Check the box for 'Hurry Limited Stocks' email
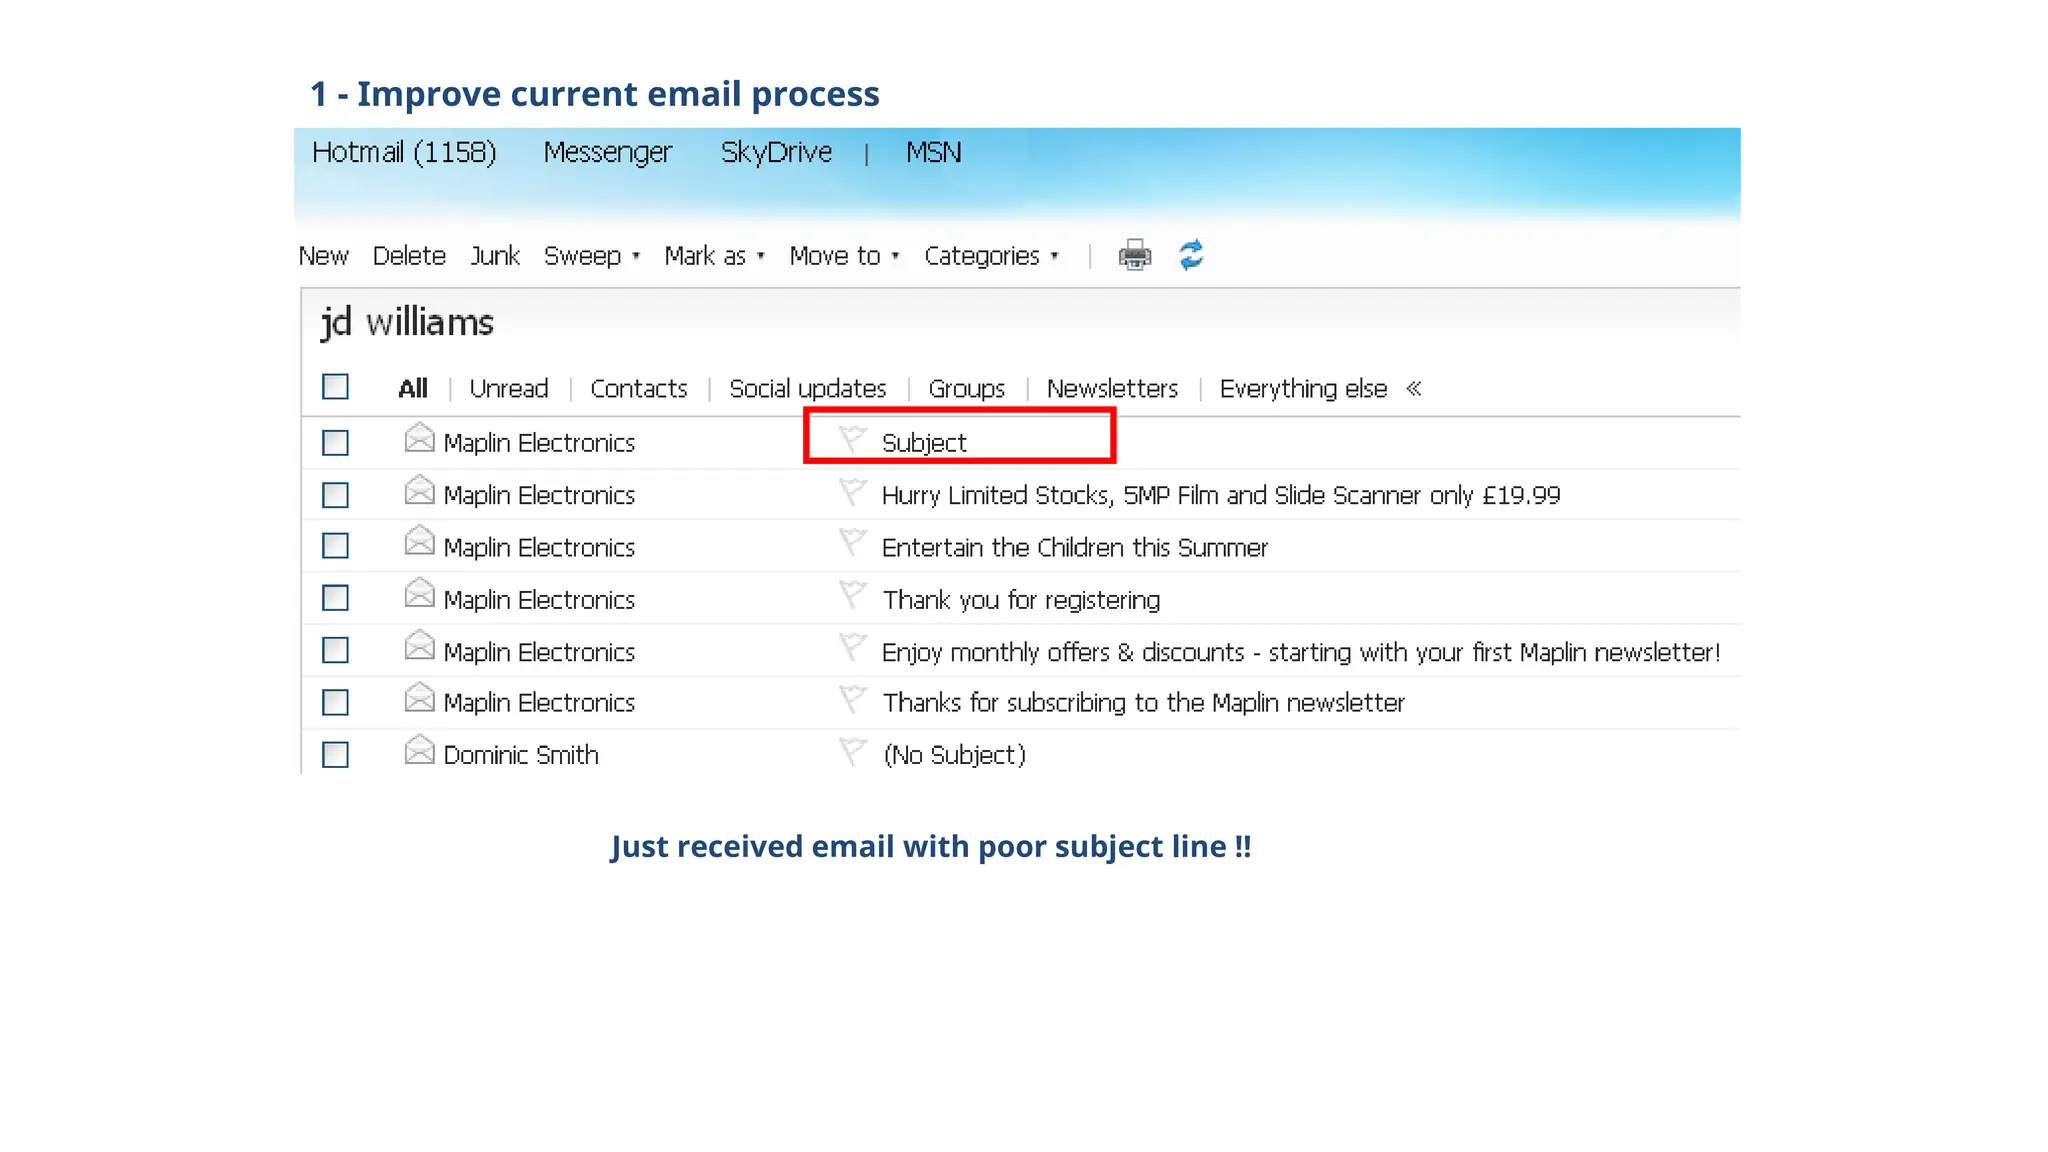The height and width of the screenshot is (1152, 2048). [x=335, y=495]
